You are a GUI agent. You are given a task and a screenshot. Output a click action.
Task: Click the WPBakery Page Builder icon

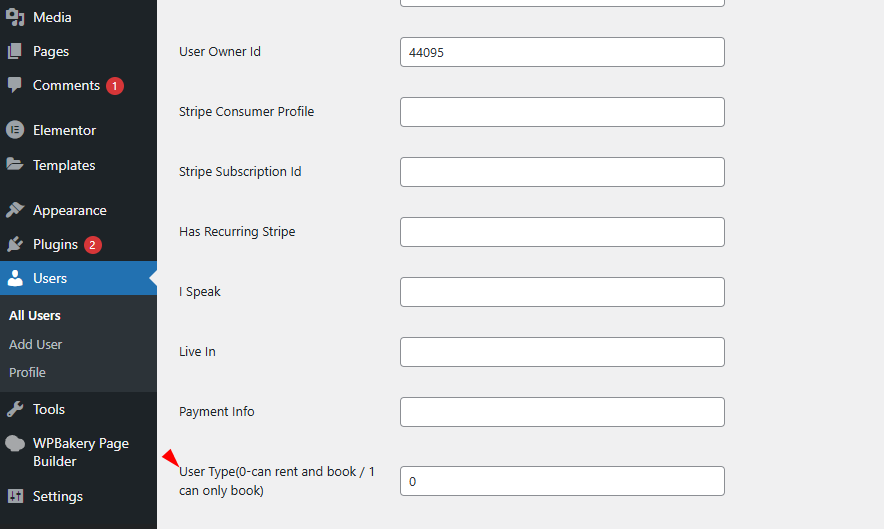pyautogui.click(x=15, y=443)
